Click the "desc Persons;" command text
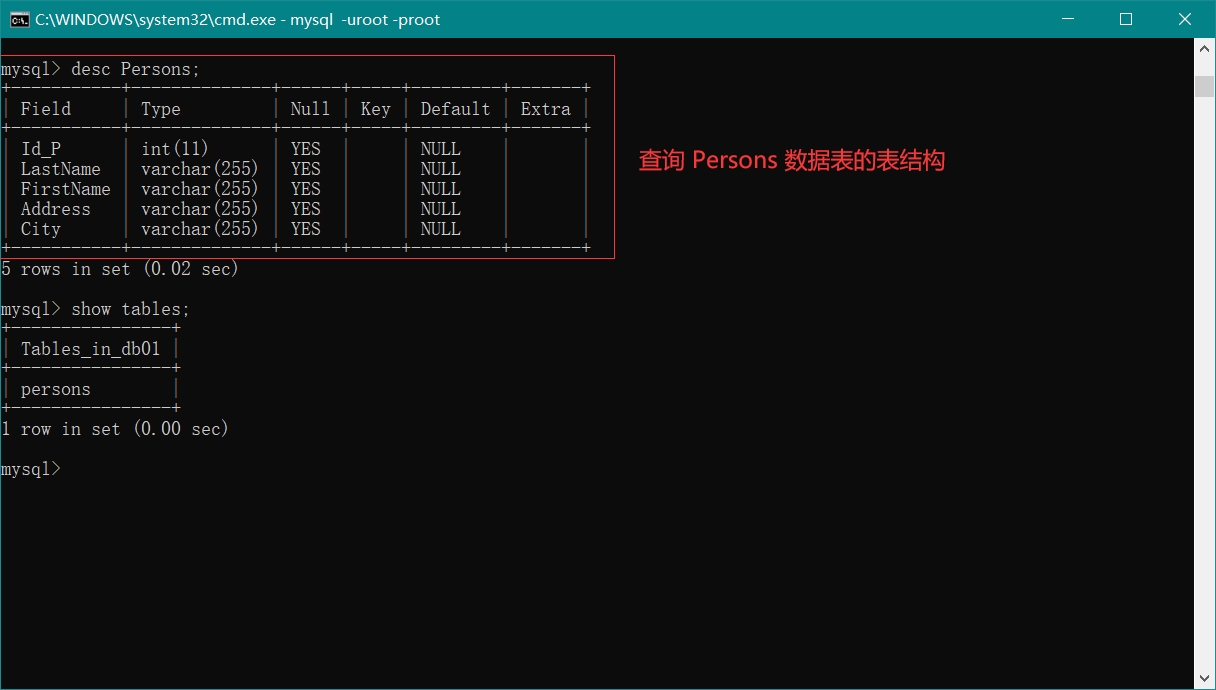1216x690 pixels. [x=135, y=69]
